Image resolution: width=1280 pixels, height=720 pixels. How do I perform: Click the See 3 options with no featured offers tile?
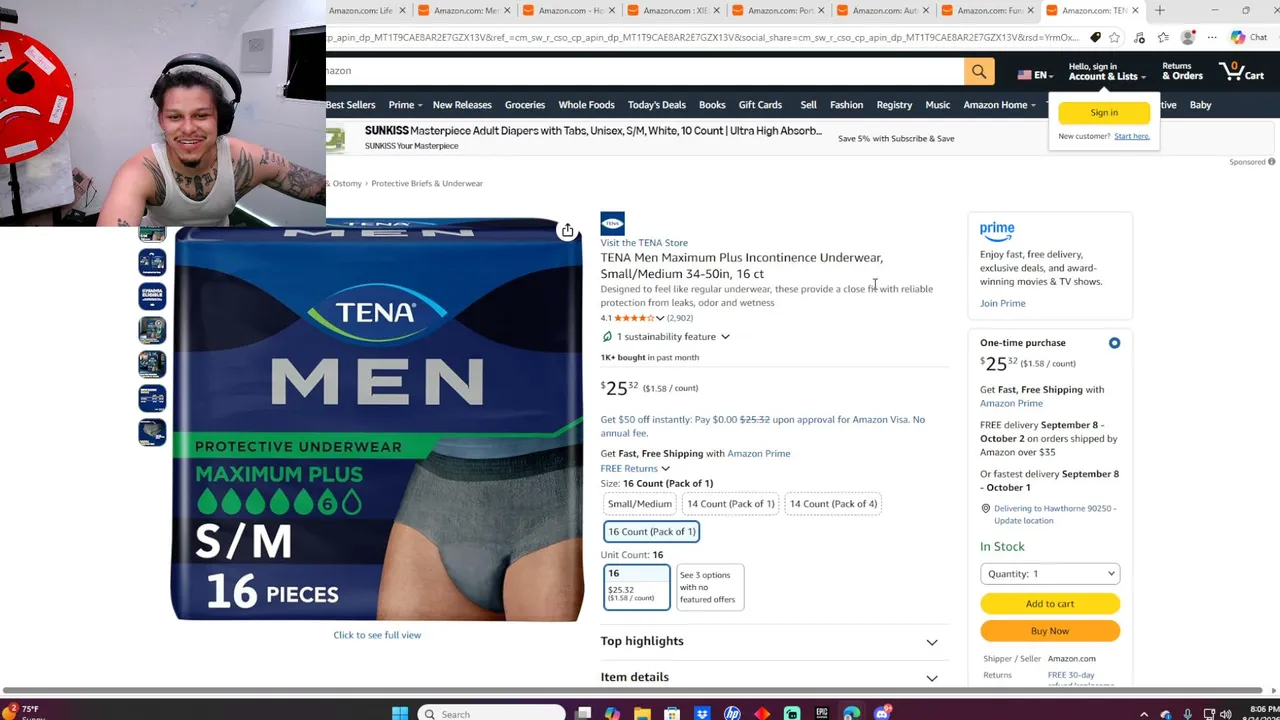point(710,587)
